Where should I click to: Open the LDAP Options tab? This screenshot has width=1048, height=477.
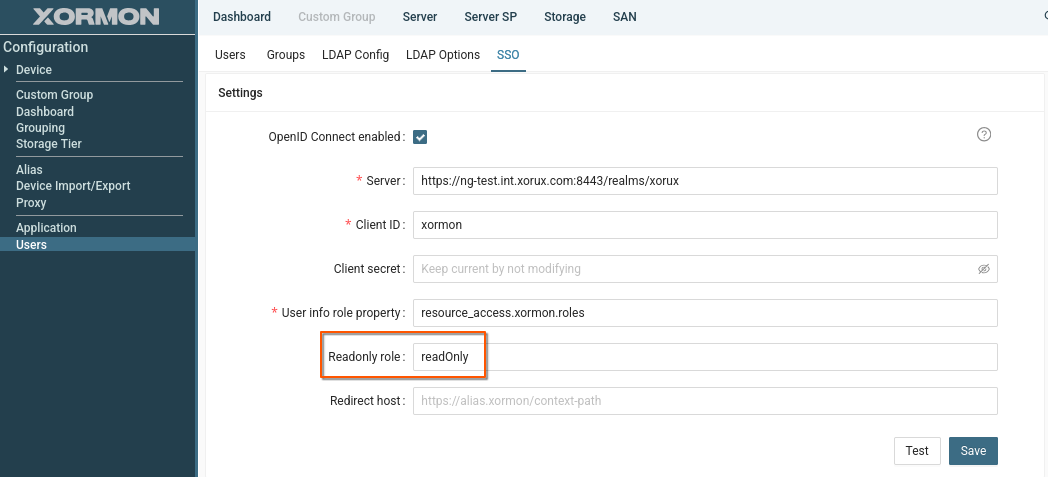click(x=443, y=55)
